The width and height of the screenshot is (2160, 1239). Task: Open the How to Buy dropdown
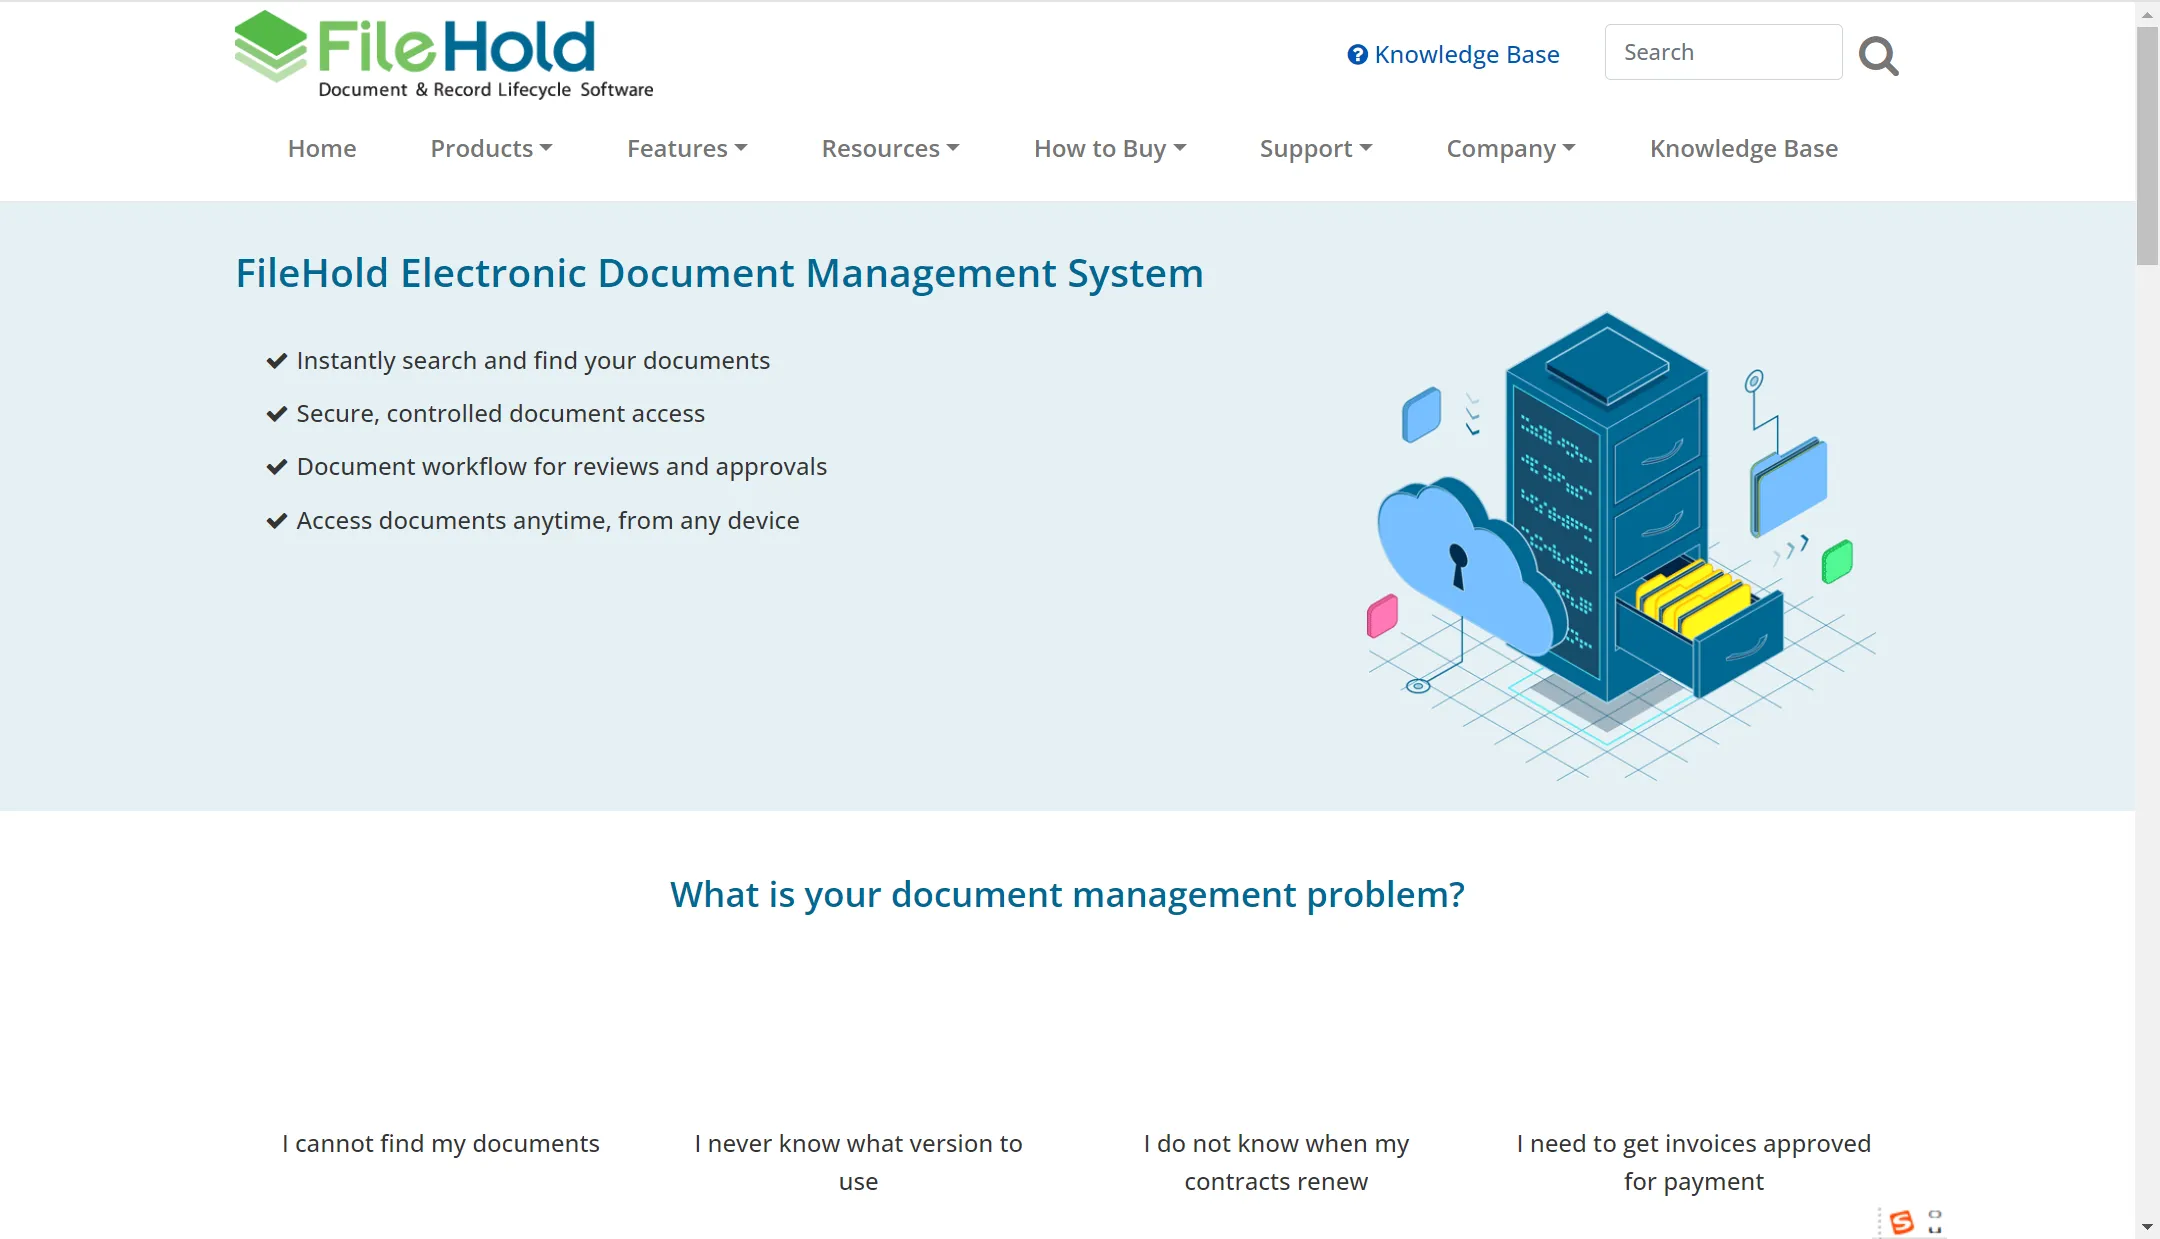[1110, 147]
